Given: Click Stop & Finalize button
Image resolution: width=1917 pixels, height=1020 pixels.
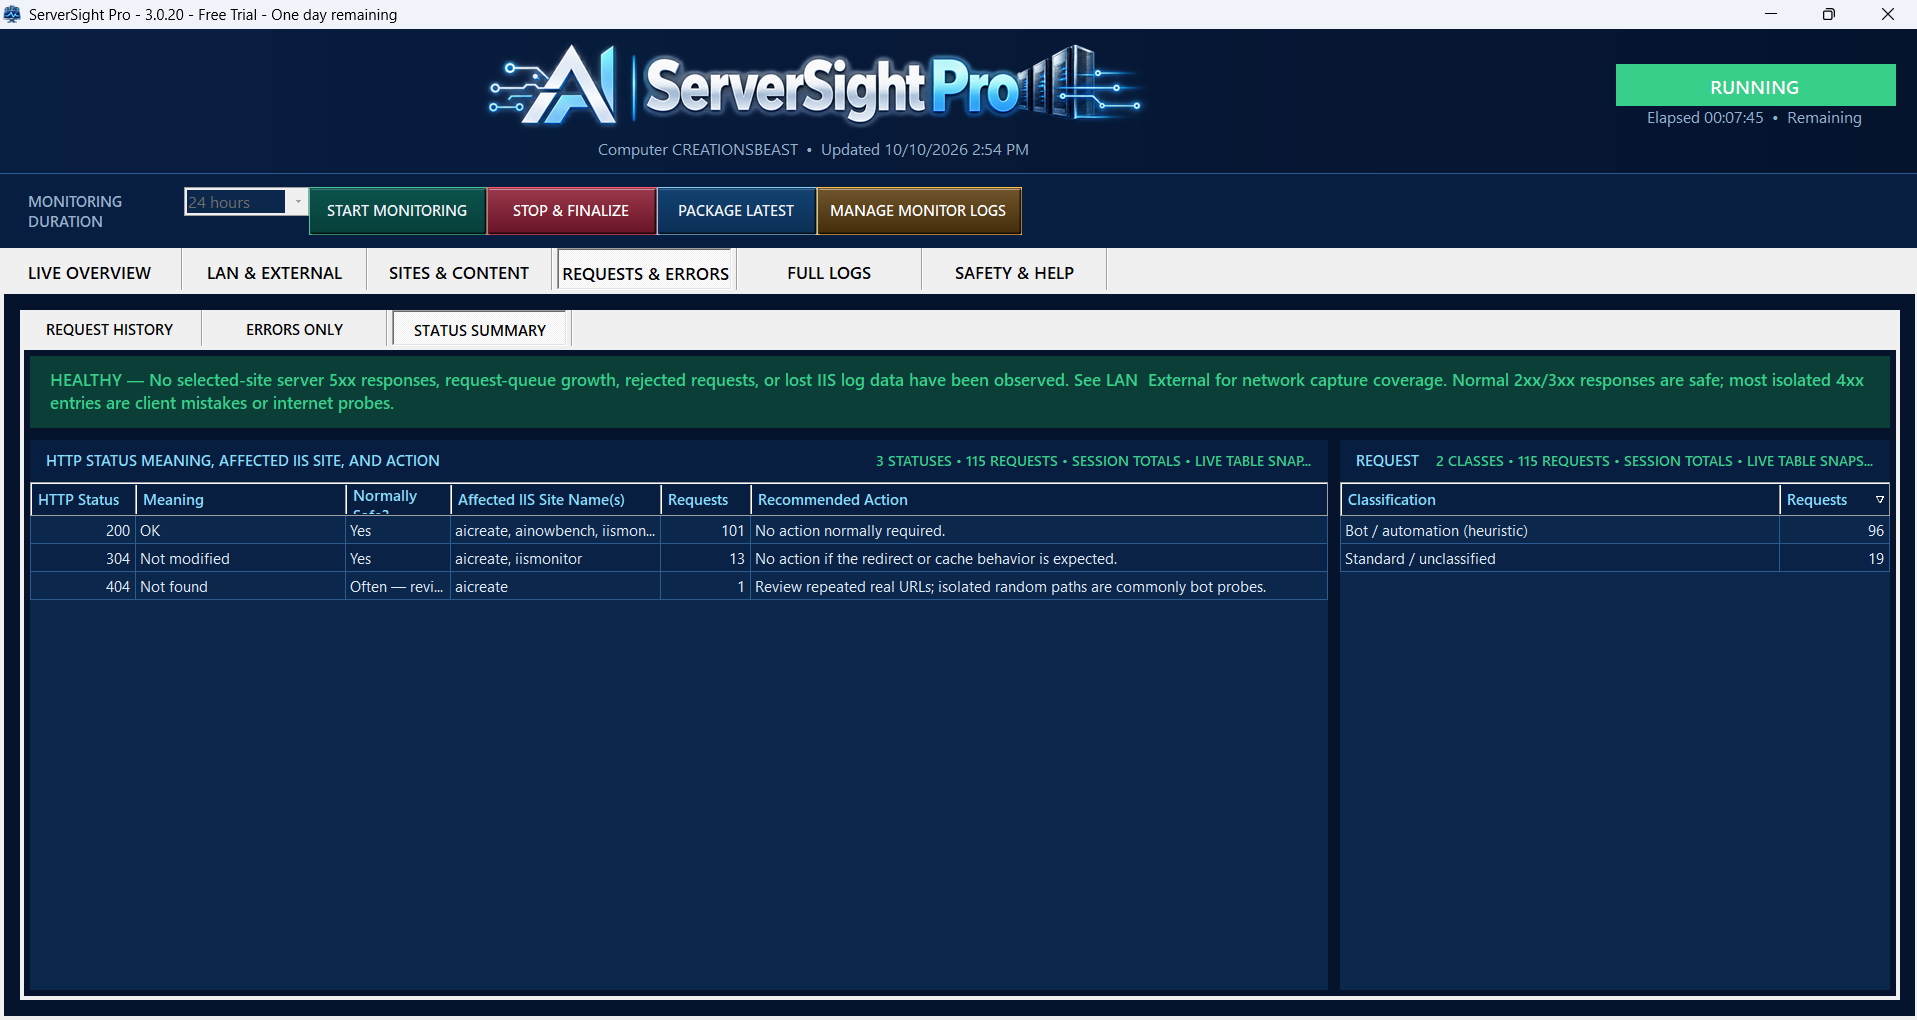Looking at the screenshot, I should tap(571, 211).
